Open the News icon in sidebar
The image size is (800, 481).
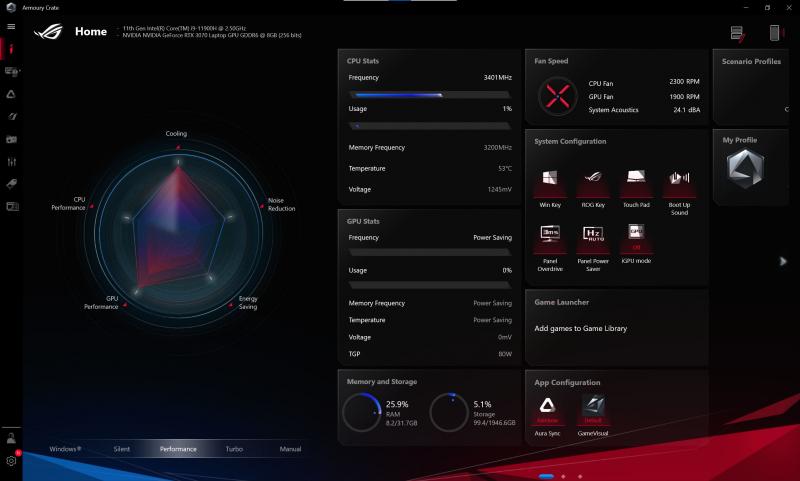tap(11, 207)
